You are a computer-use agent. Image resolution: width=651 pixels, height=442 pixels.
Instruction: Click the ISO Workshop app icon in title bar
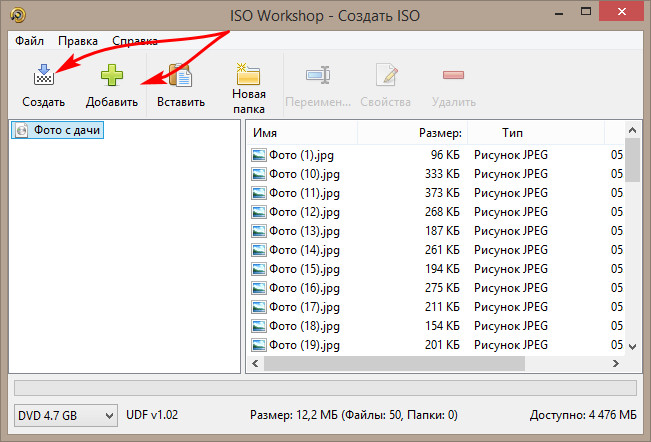(x=18, y=15)
